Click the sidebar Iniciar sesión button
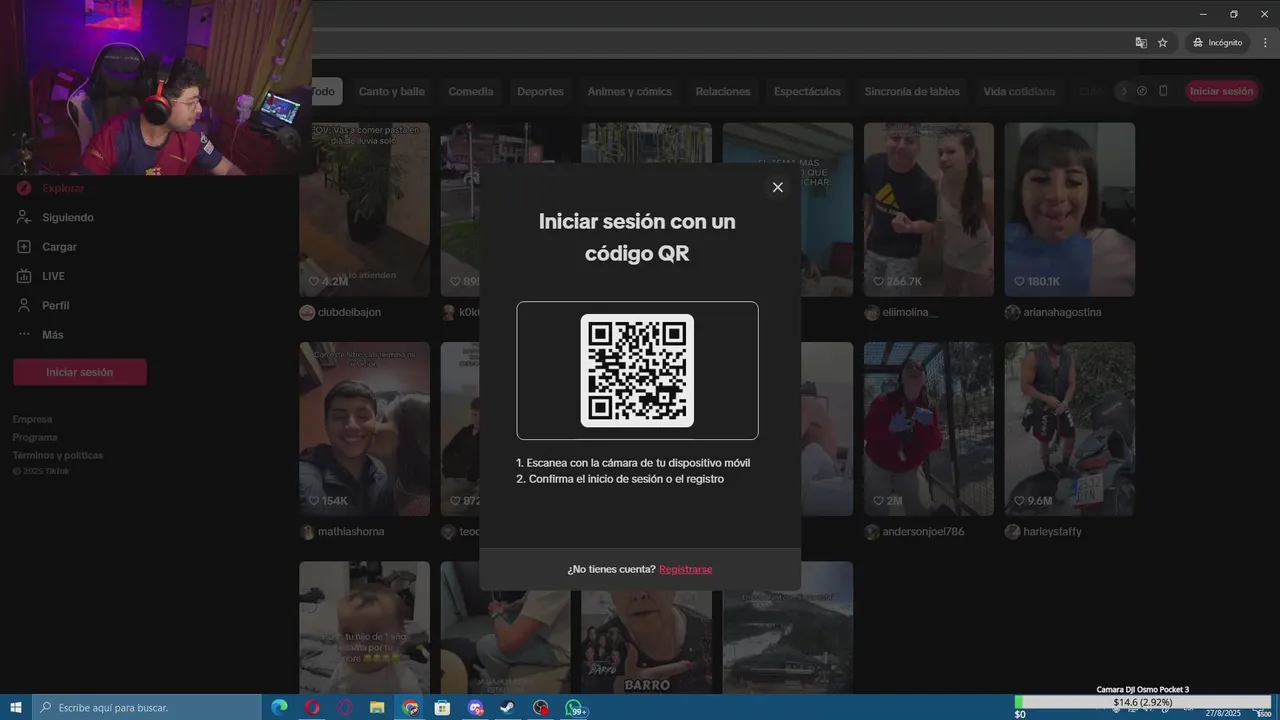Image resolution: width=1280 pixels, height=720 pixels. (x=80, y=372)
